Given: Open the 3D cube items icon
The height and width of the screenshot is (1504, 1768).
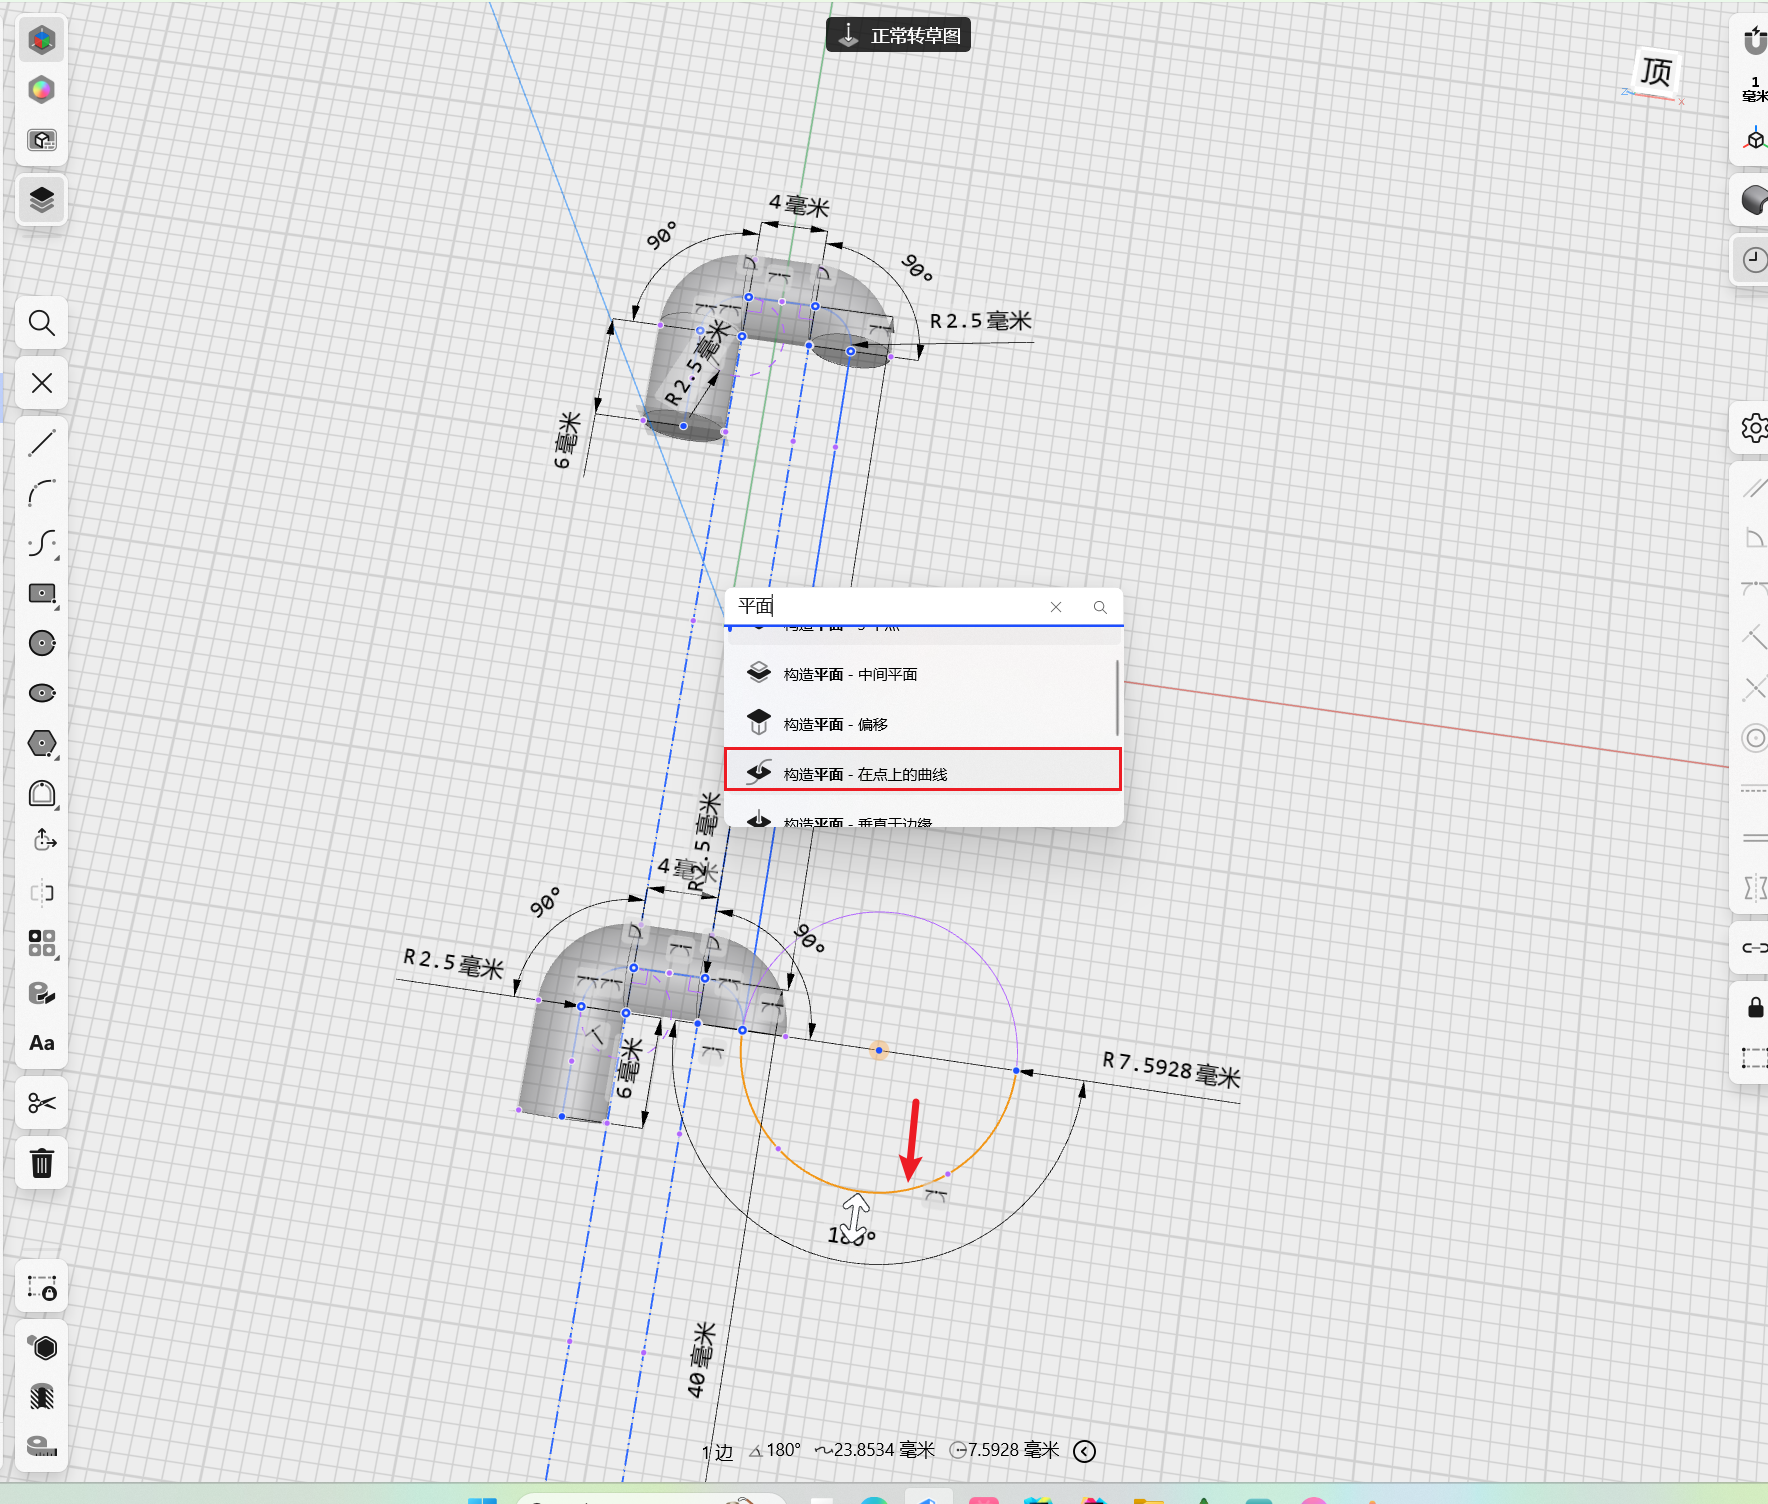Looking at the screenshot, I should (x=42, y=40).
